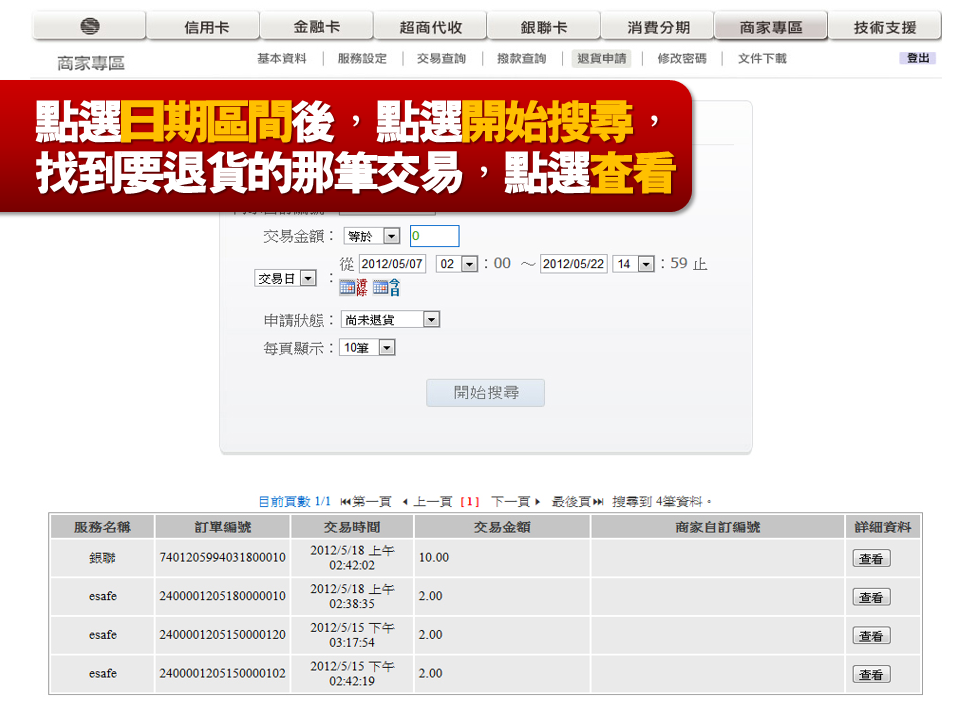Click the transaction amount input showing 0
Screen dimensions: 960x720
(x=433, y=235)
